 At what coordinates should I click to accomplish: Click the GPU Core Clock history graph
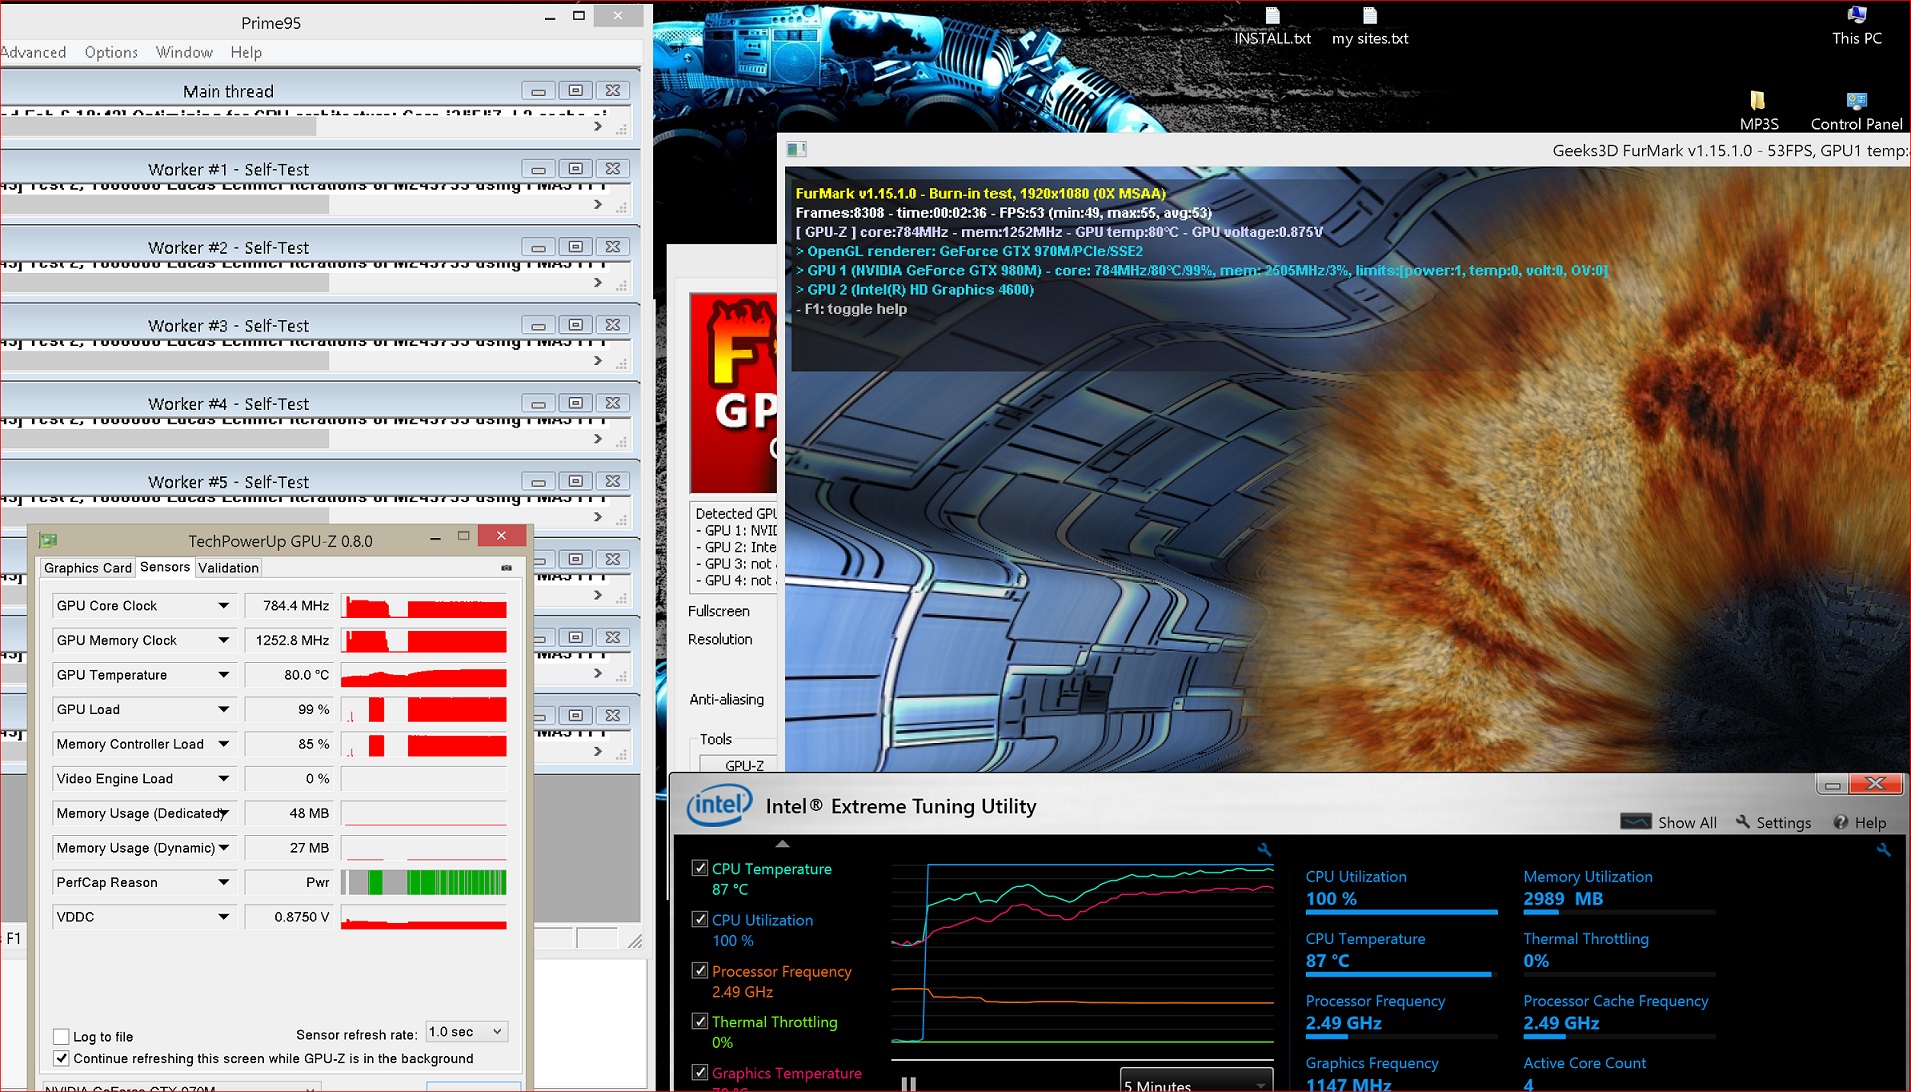[424, 606]
